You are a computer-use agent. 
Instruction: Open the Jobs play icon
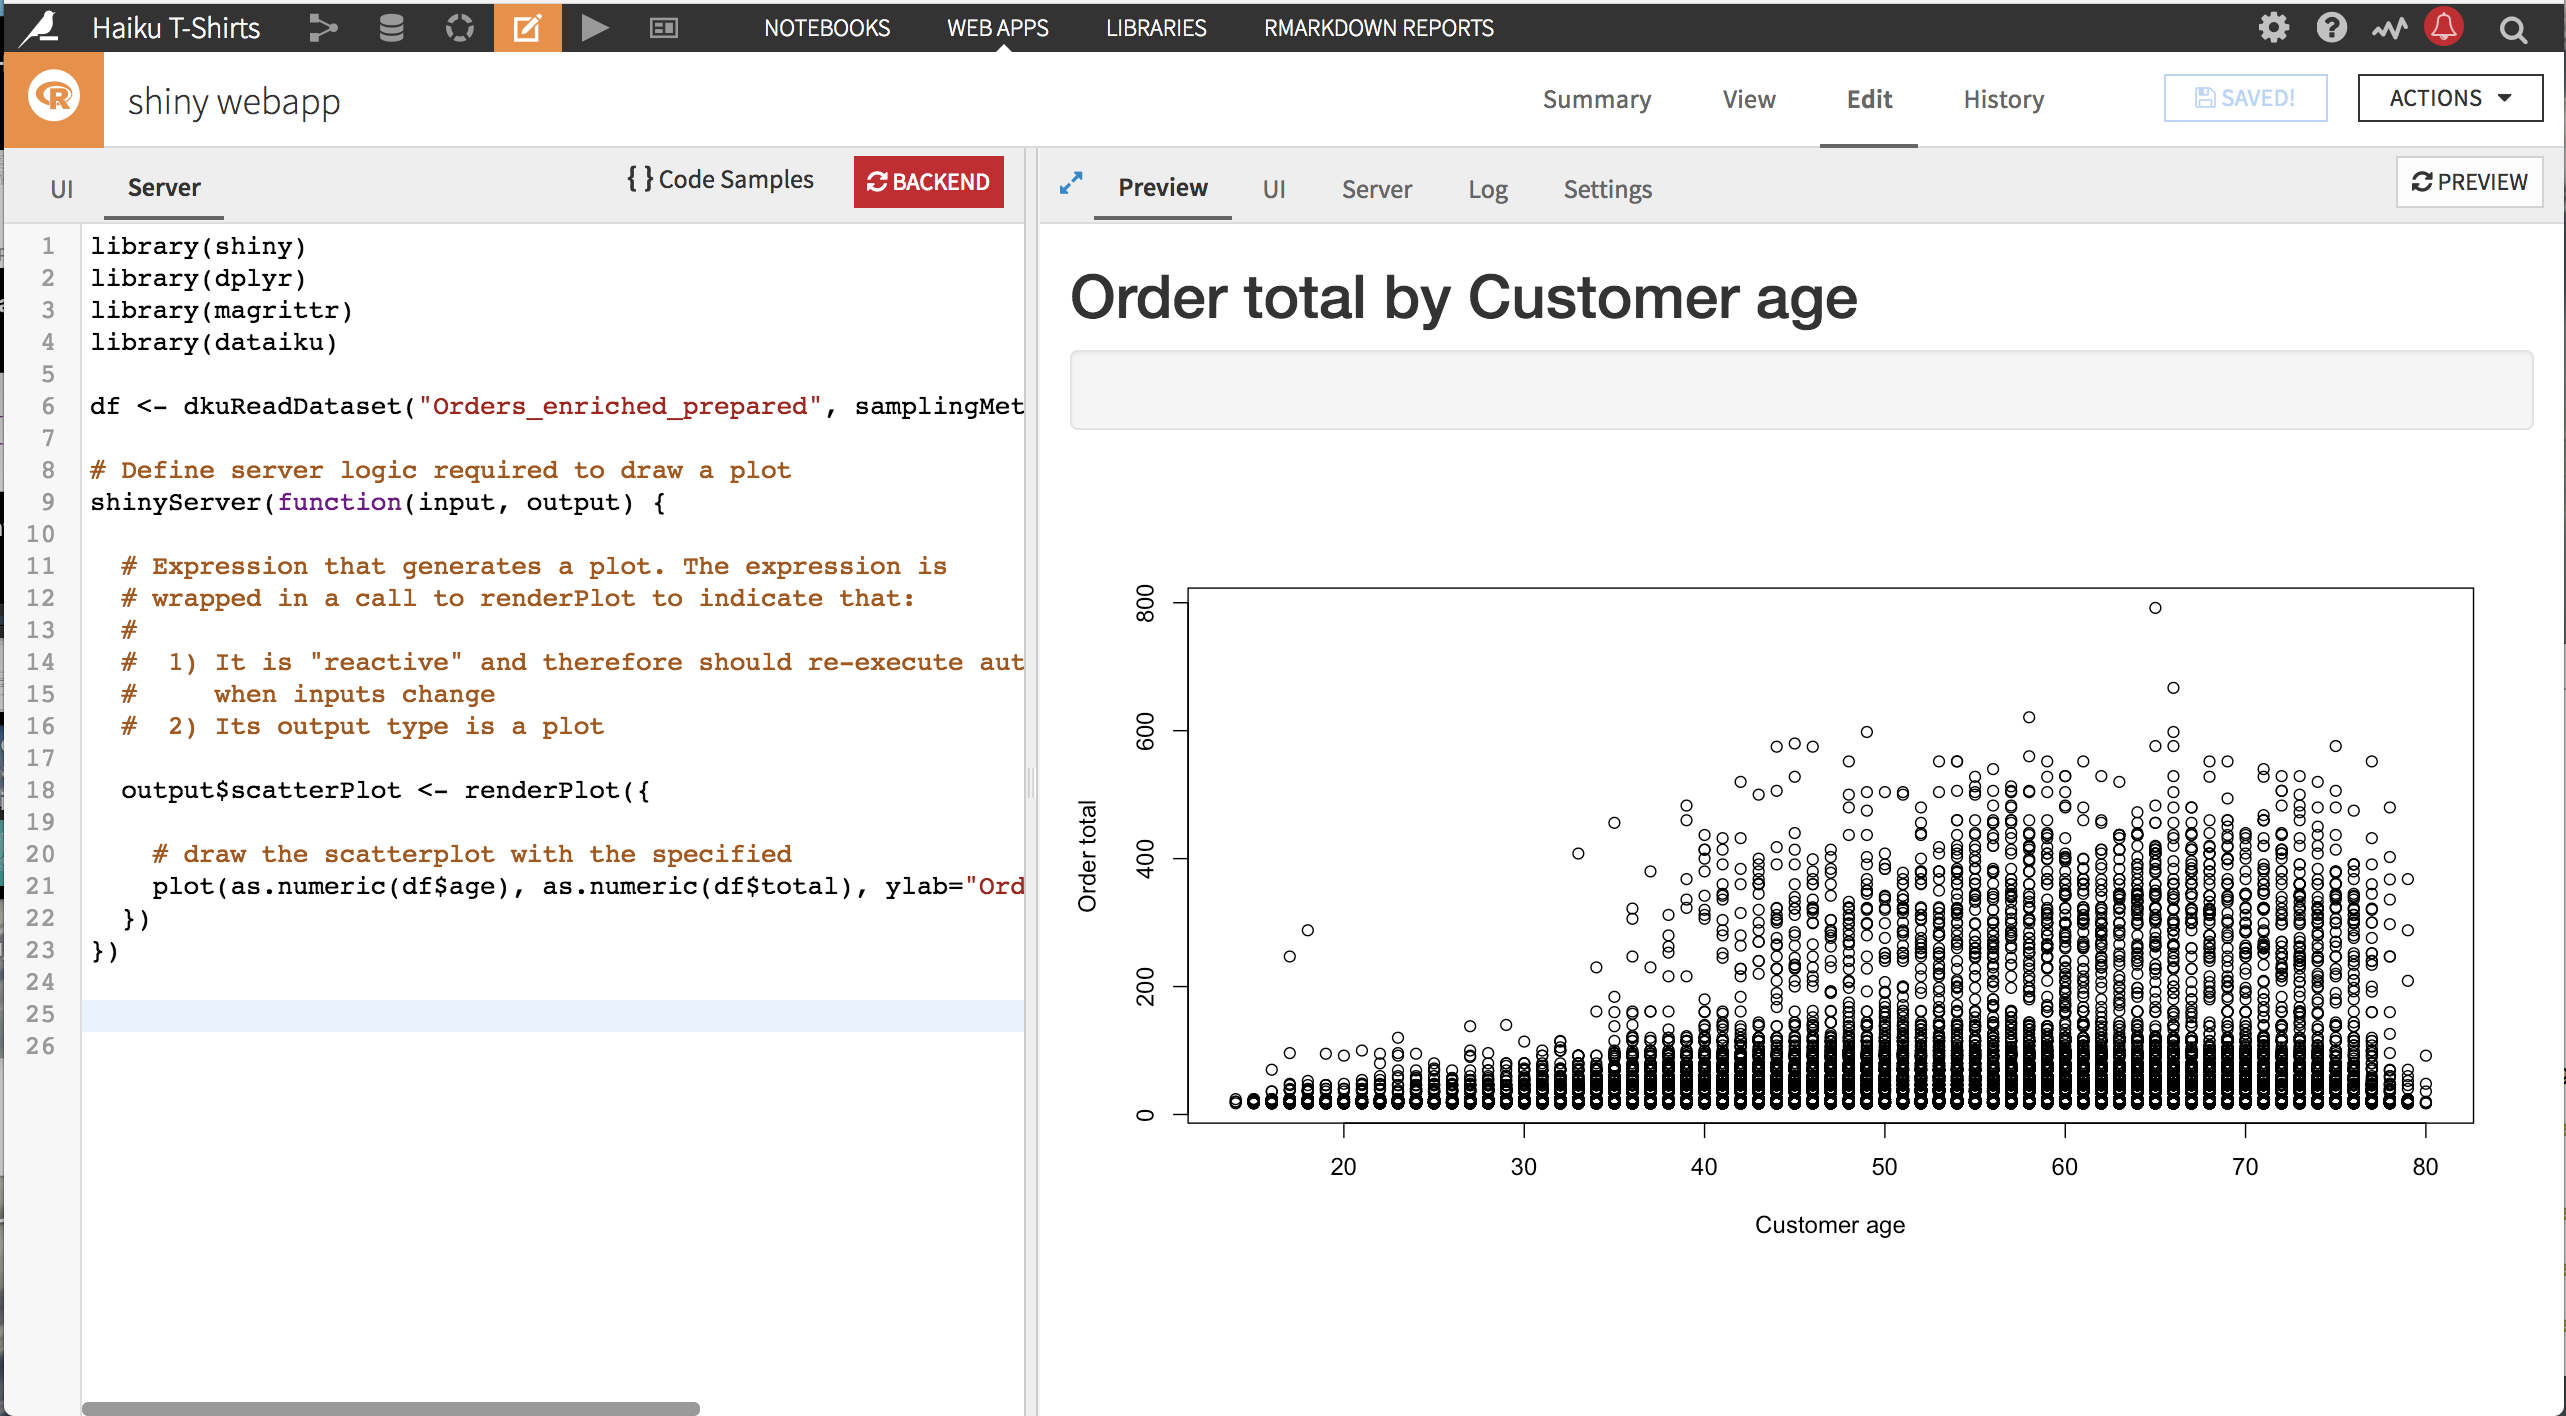tap(595, 27)
